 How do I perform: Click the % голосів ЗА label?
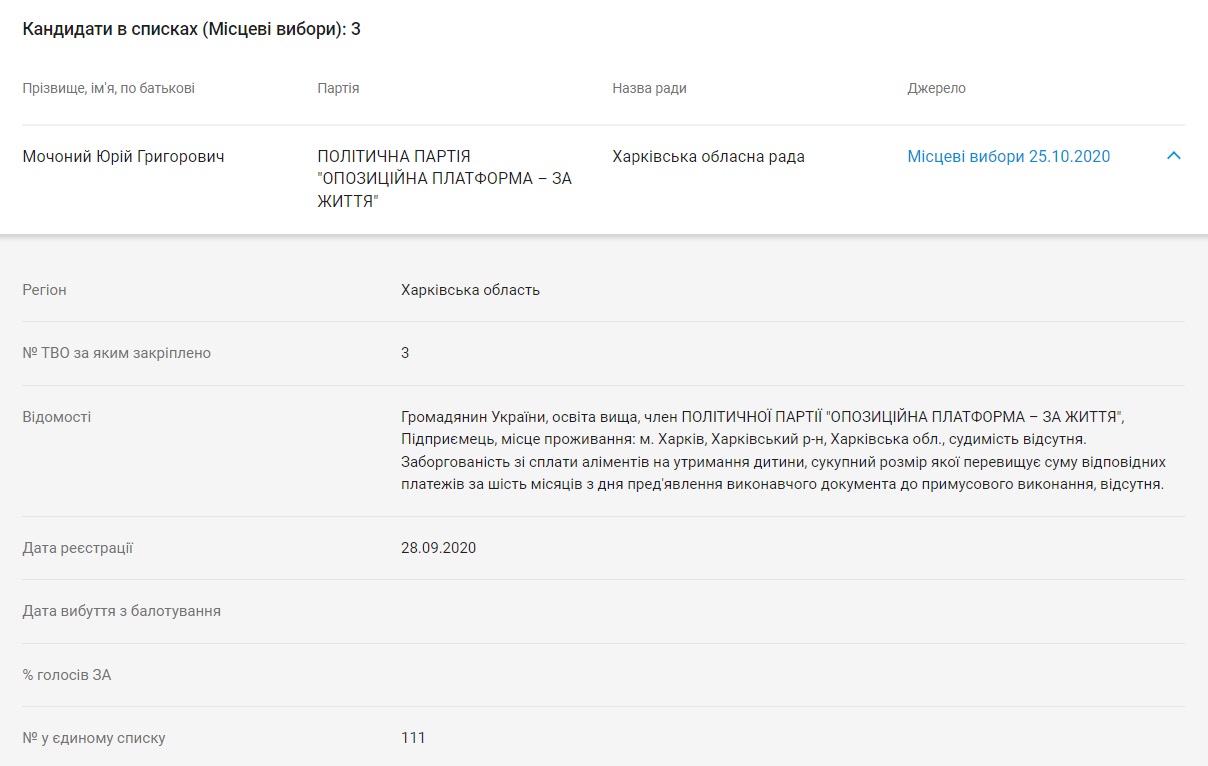(x=66, y=675)
